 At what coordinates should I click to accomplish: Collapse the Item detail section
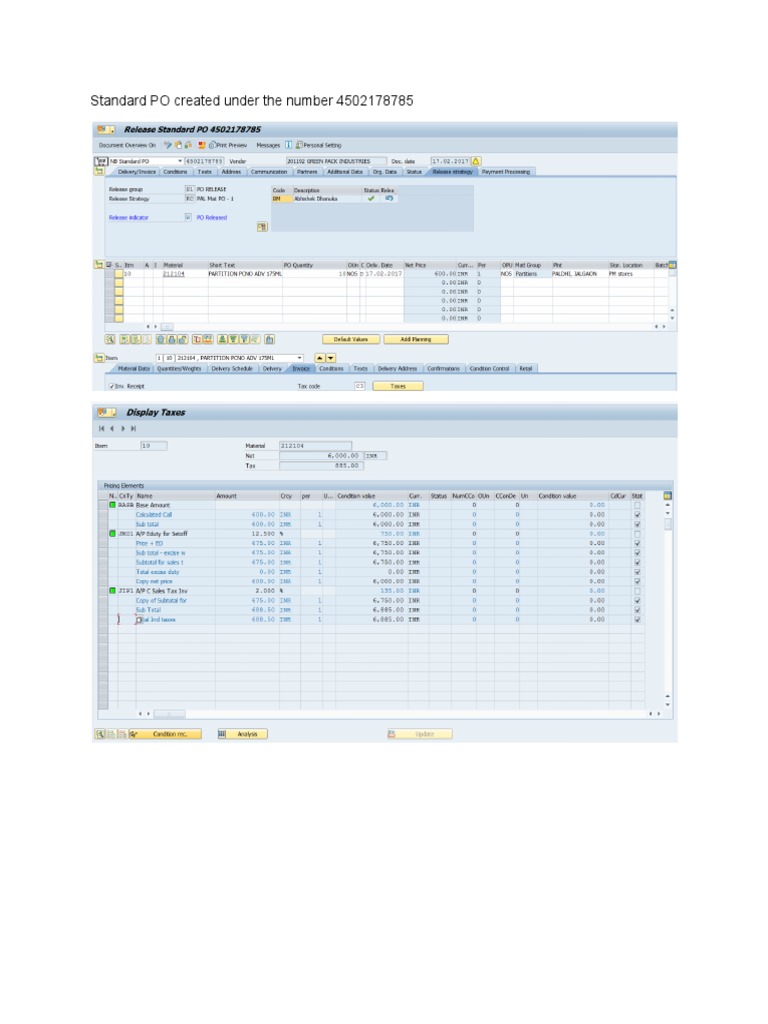99,358
